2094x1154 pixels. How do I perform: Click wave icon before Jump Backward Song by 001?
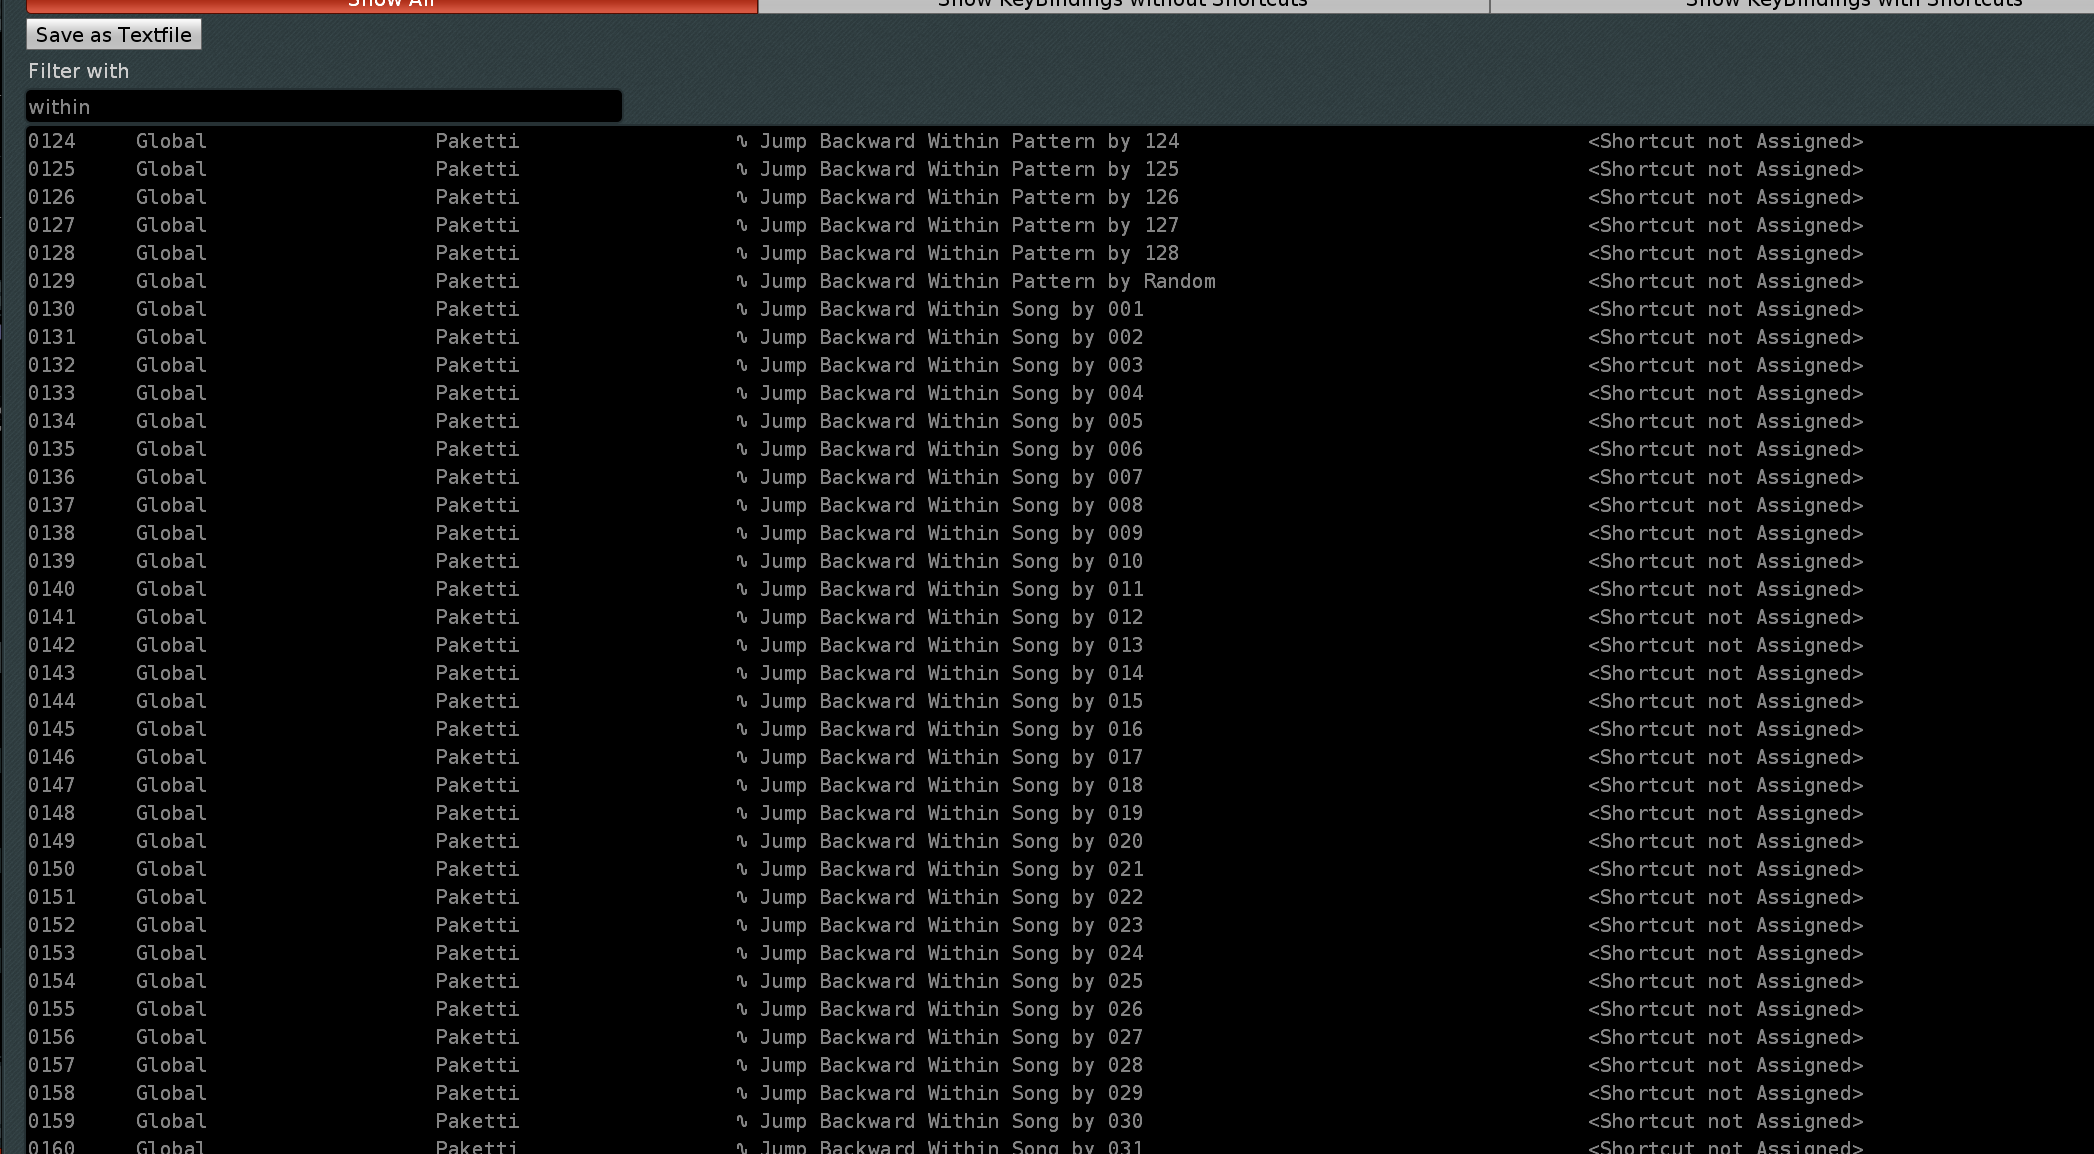click(742, 310)
